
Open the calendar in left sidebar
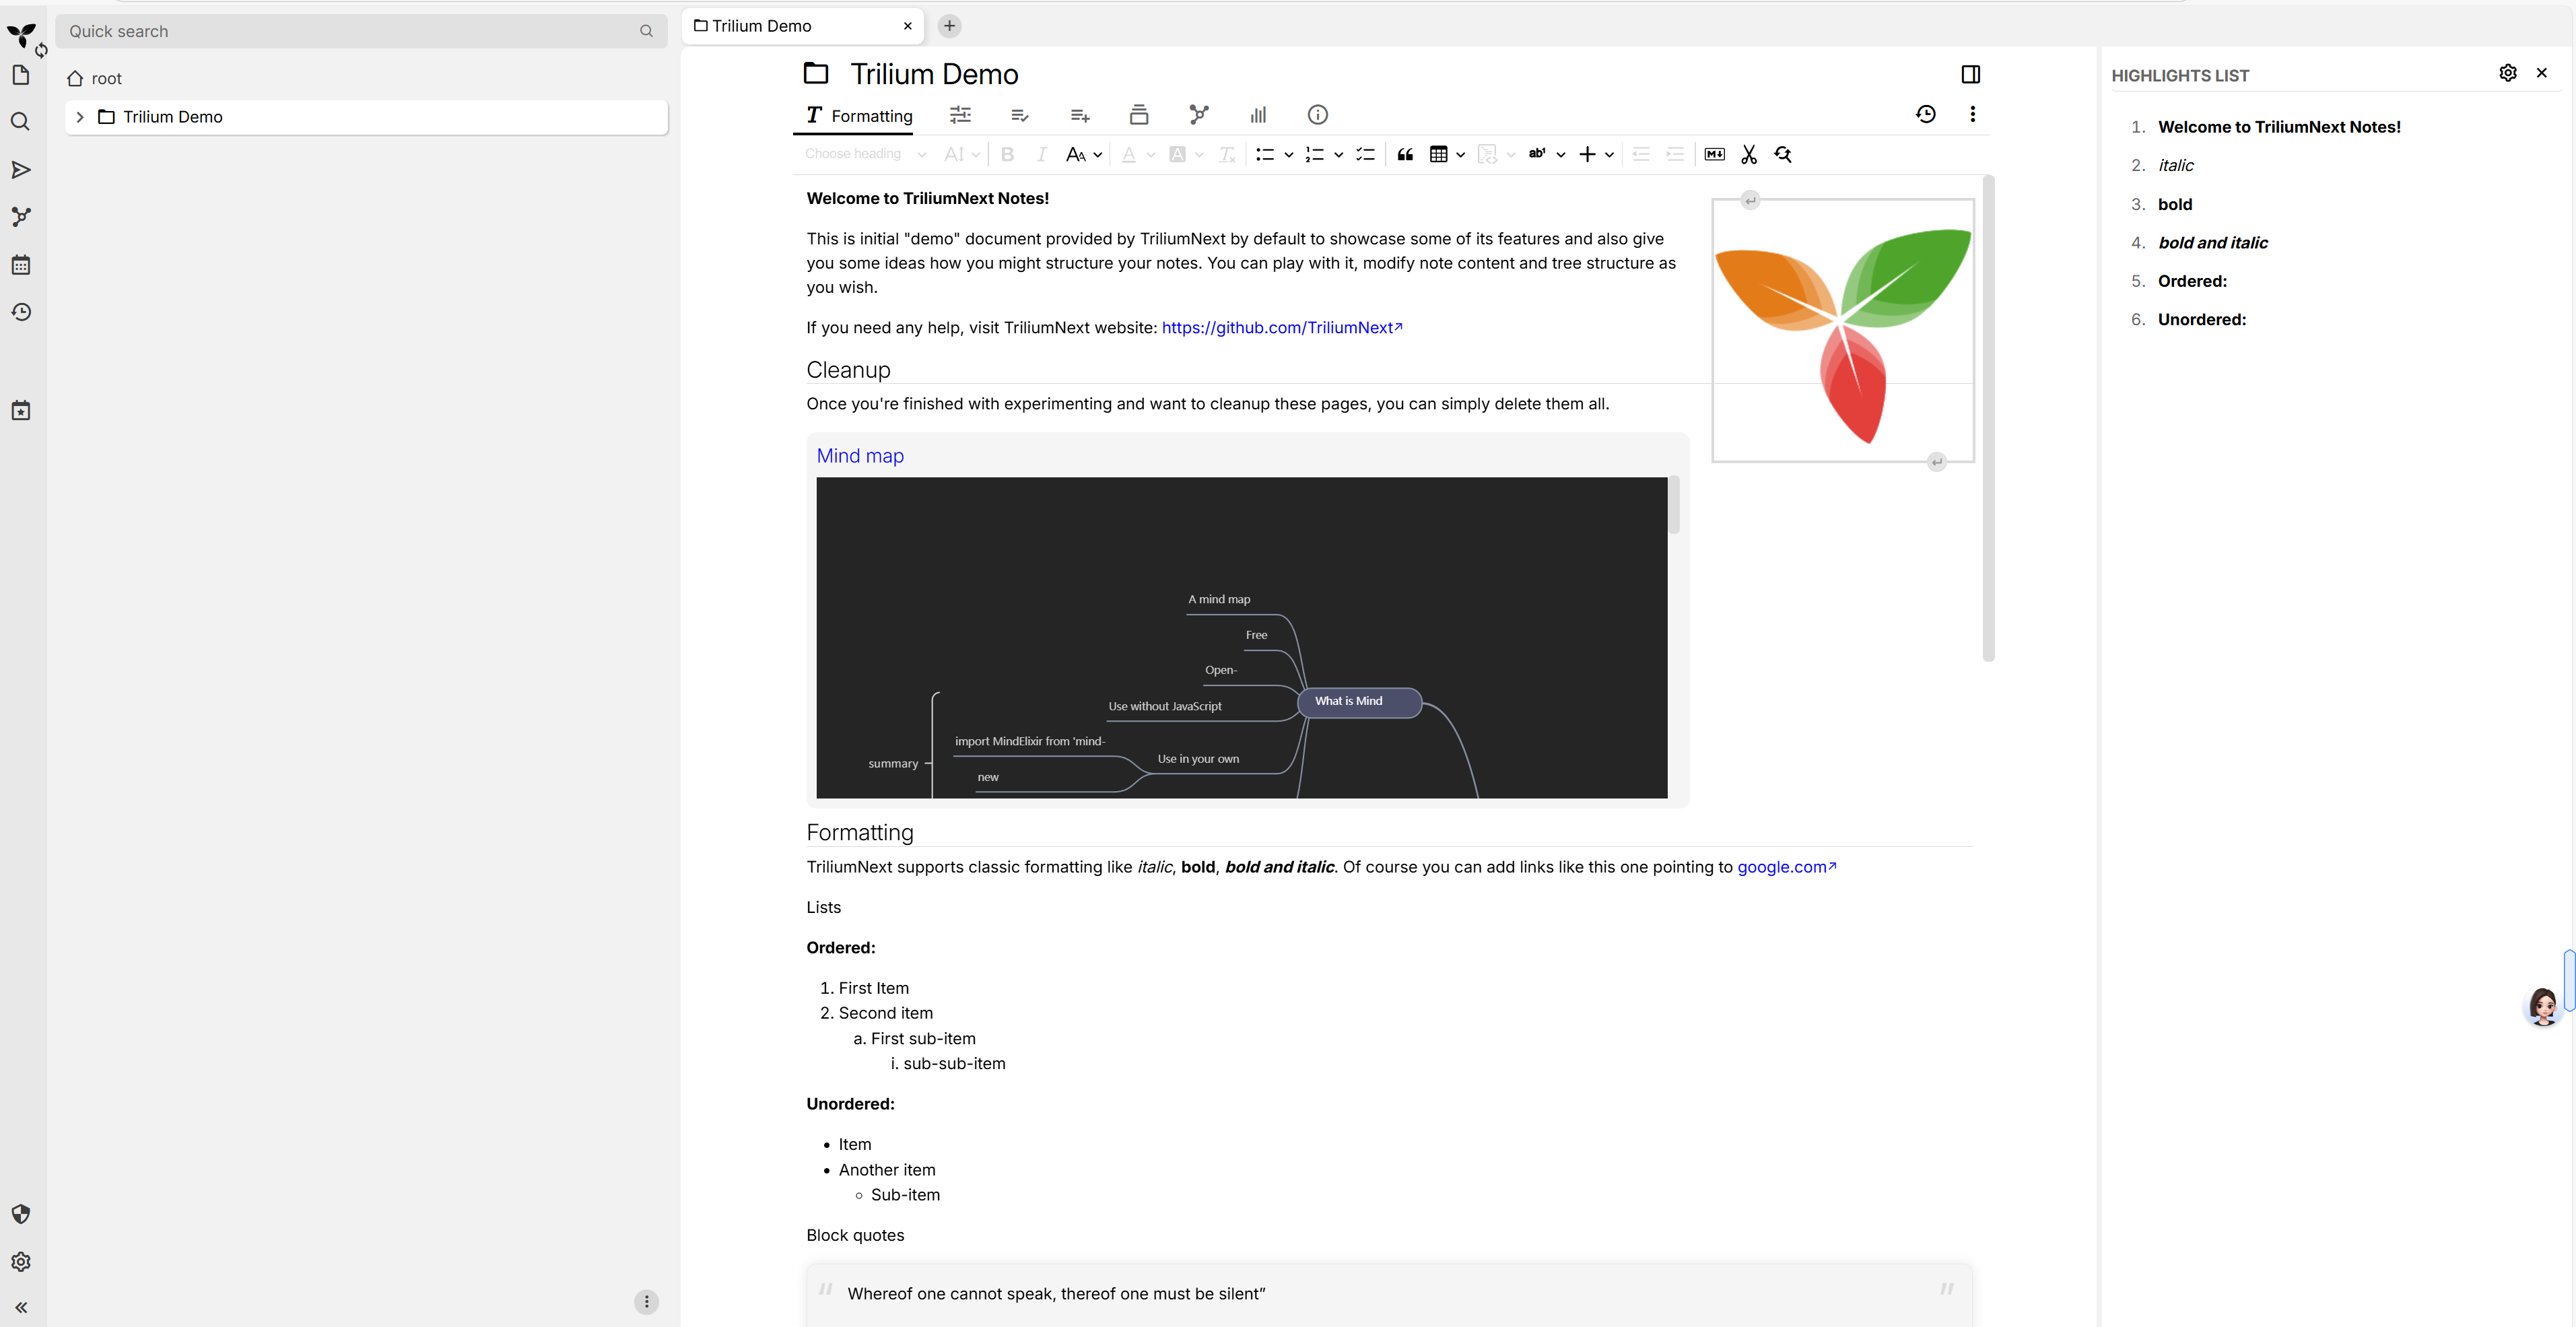(20, 265)
